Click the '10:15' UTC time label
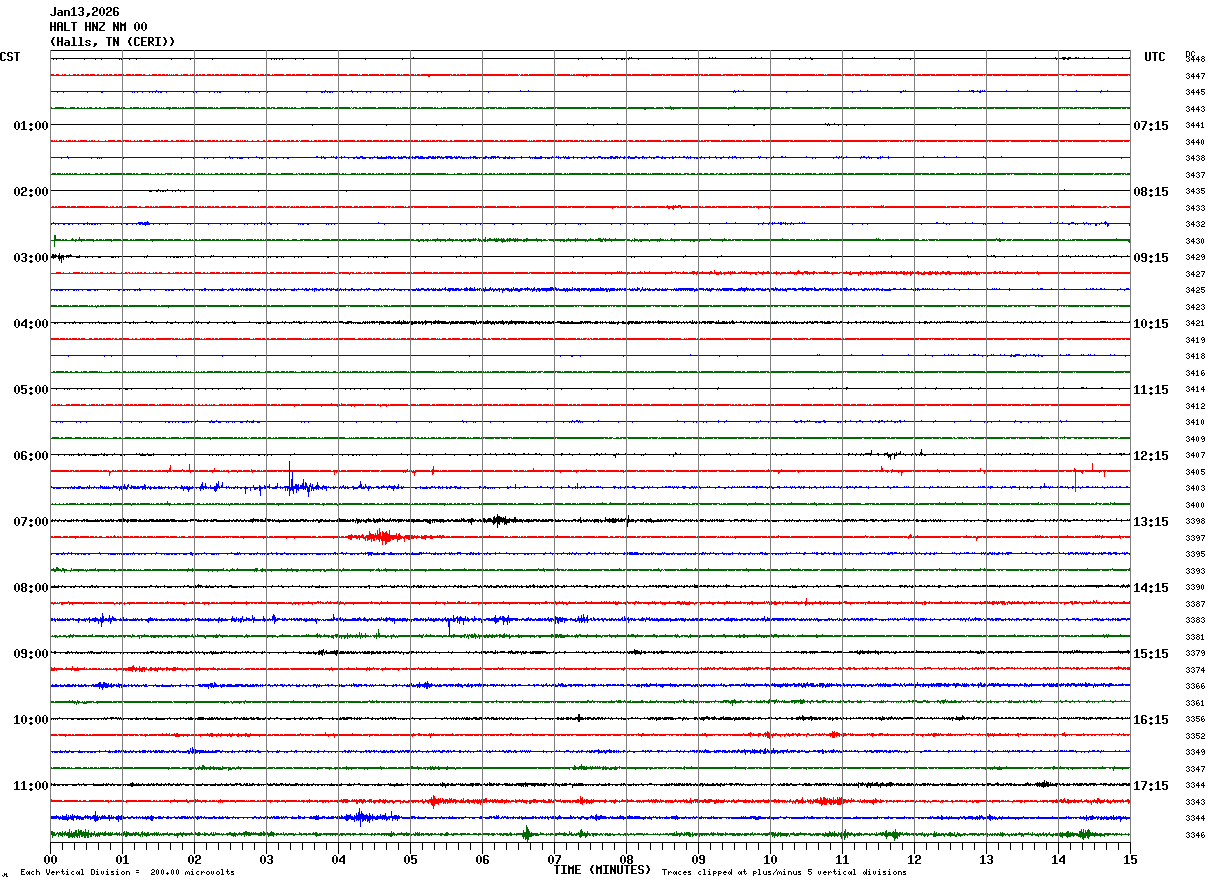Viewport: 1210px width, 886px height. point(1151,324)
